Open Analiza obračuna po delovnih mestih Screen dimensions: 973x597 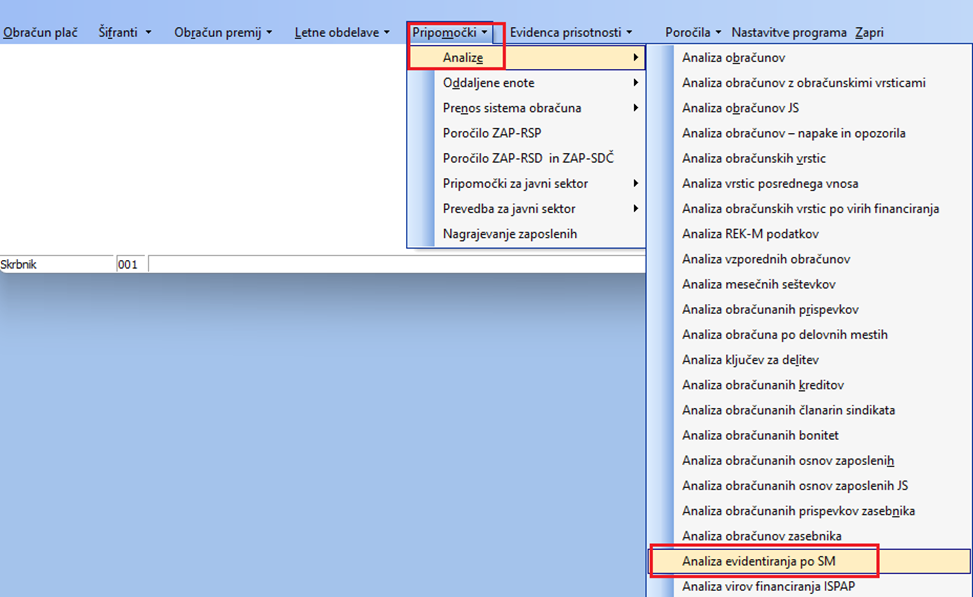coord(809,334)
